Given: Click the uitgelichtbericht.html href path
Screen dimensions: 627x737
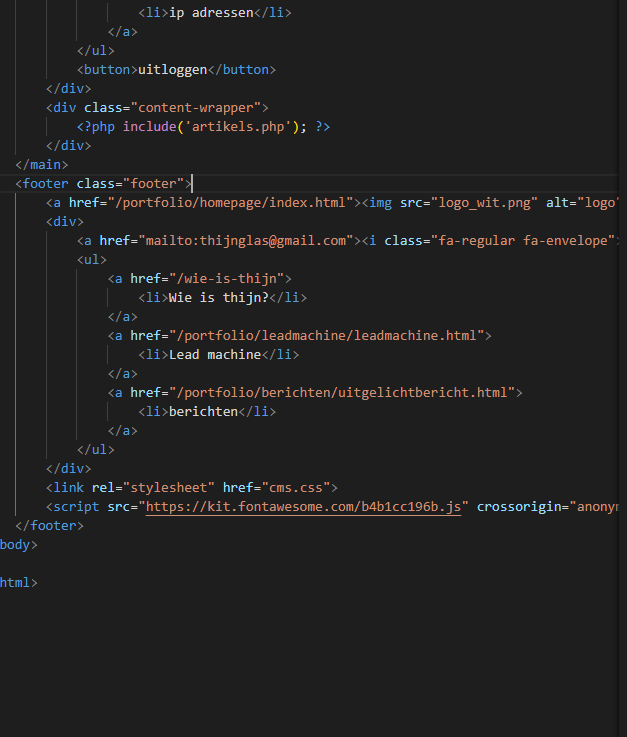Looking at the screenshot, I should coord(342,392).
